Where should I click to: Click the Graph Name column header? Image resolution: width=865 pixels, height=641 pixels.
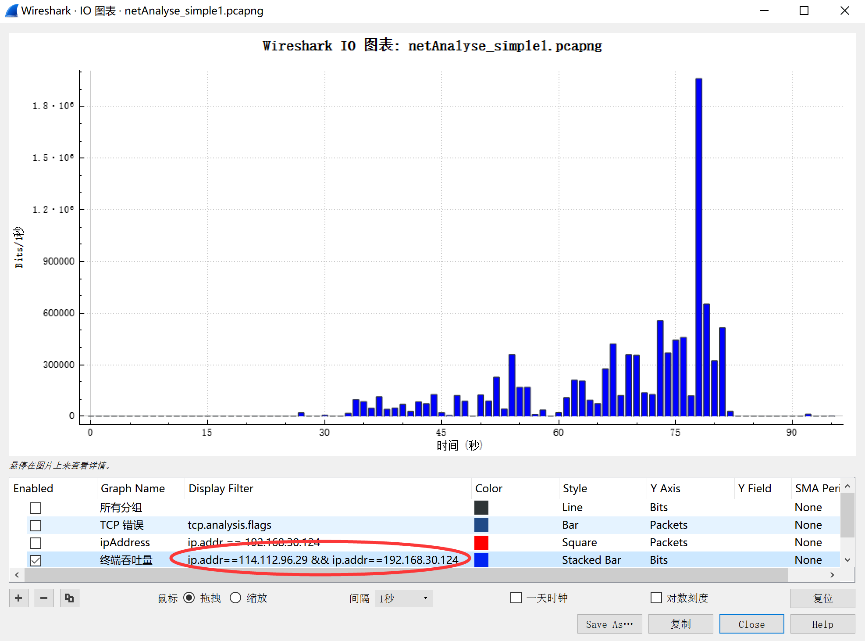tap(132, 488)
